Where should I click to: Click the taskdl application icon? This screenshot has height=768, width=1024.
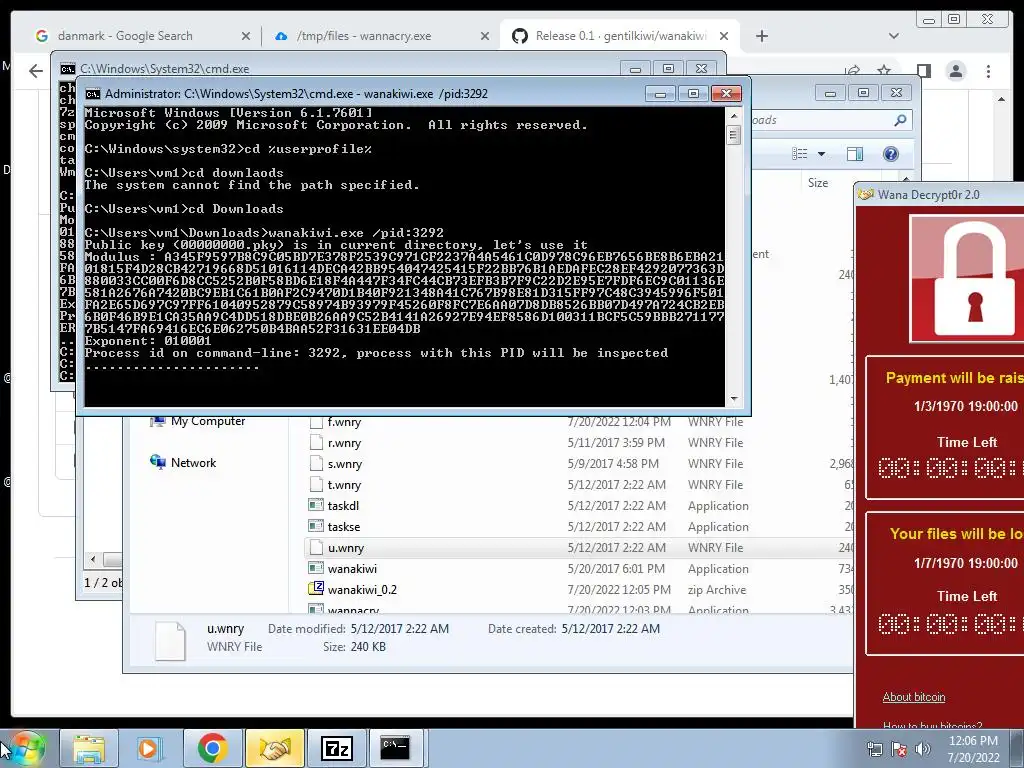pos(316,505)
